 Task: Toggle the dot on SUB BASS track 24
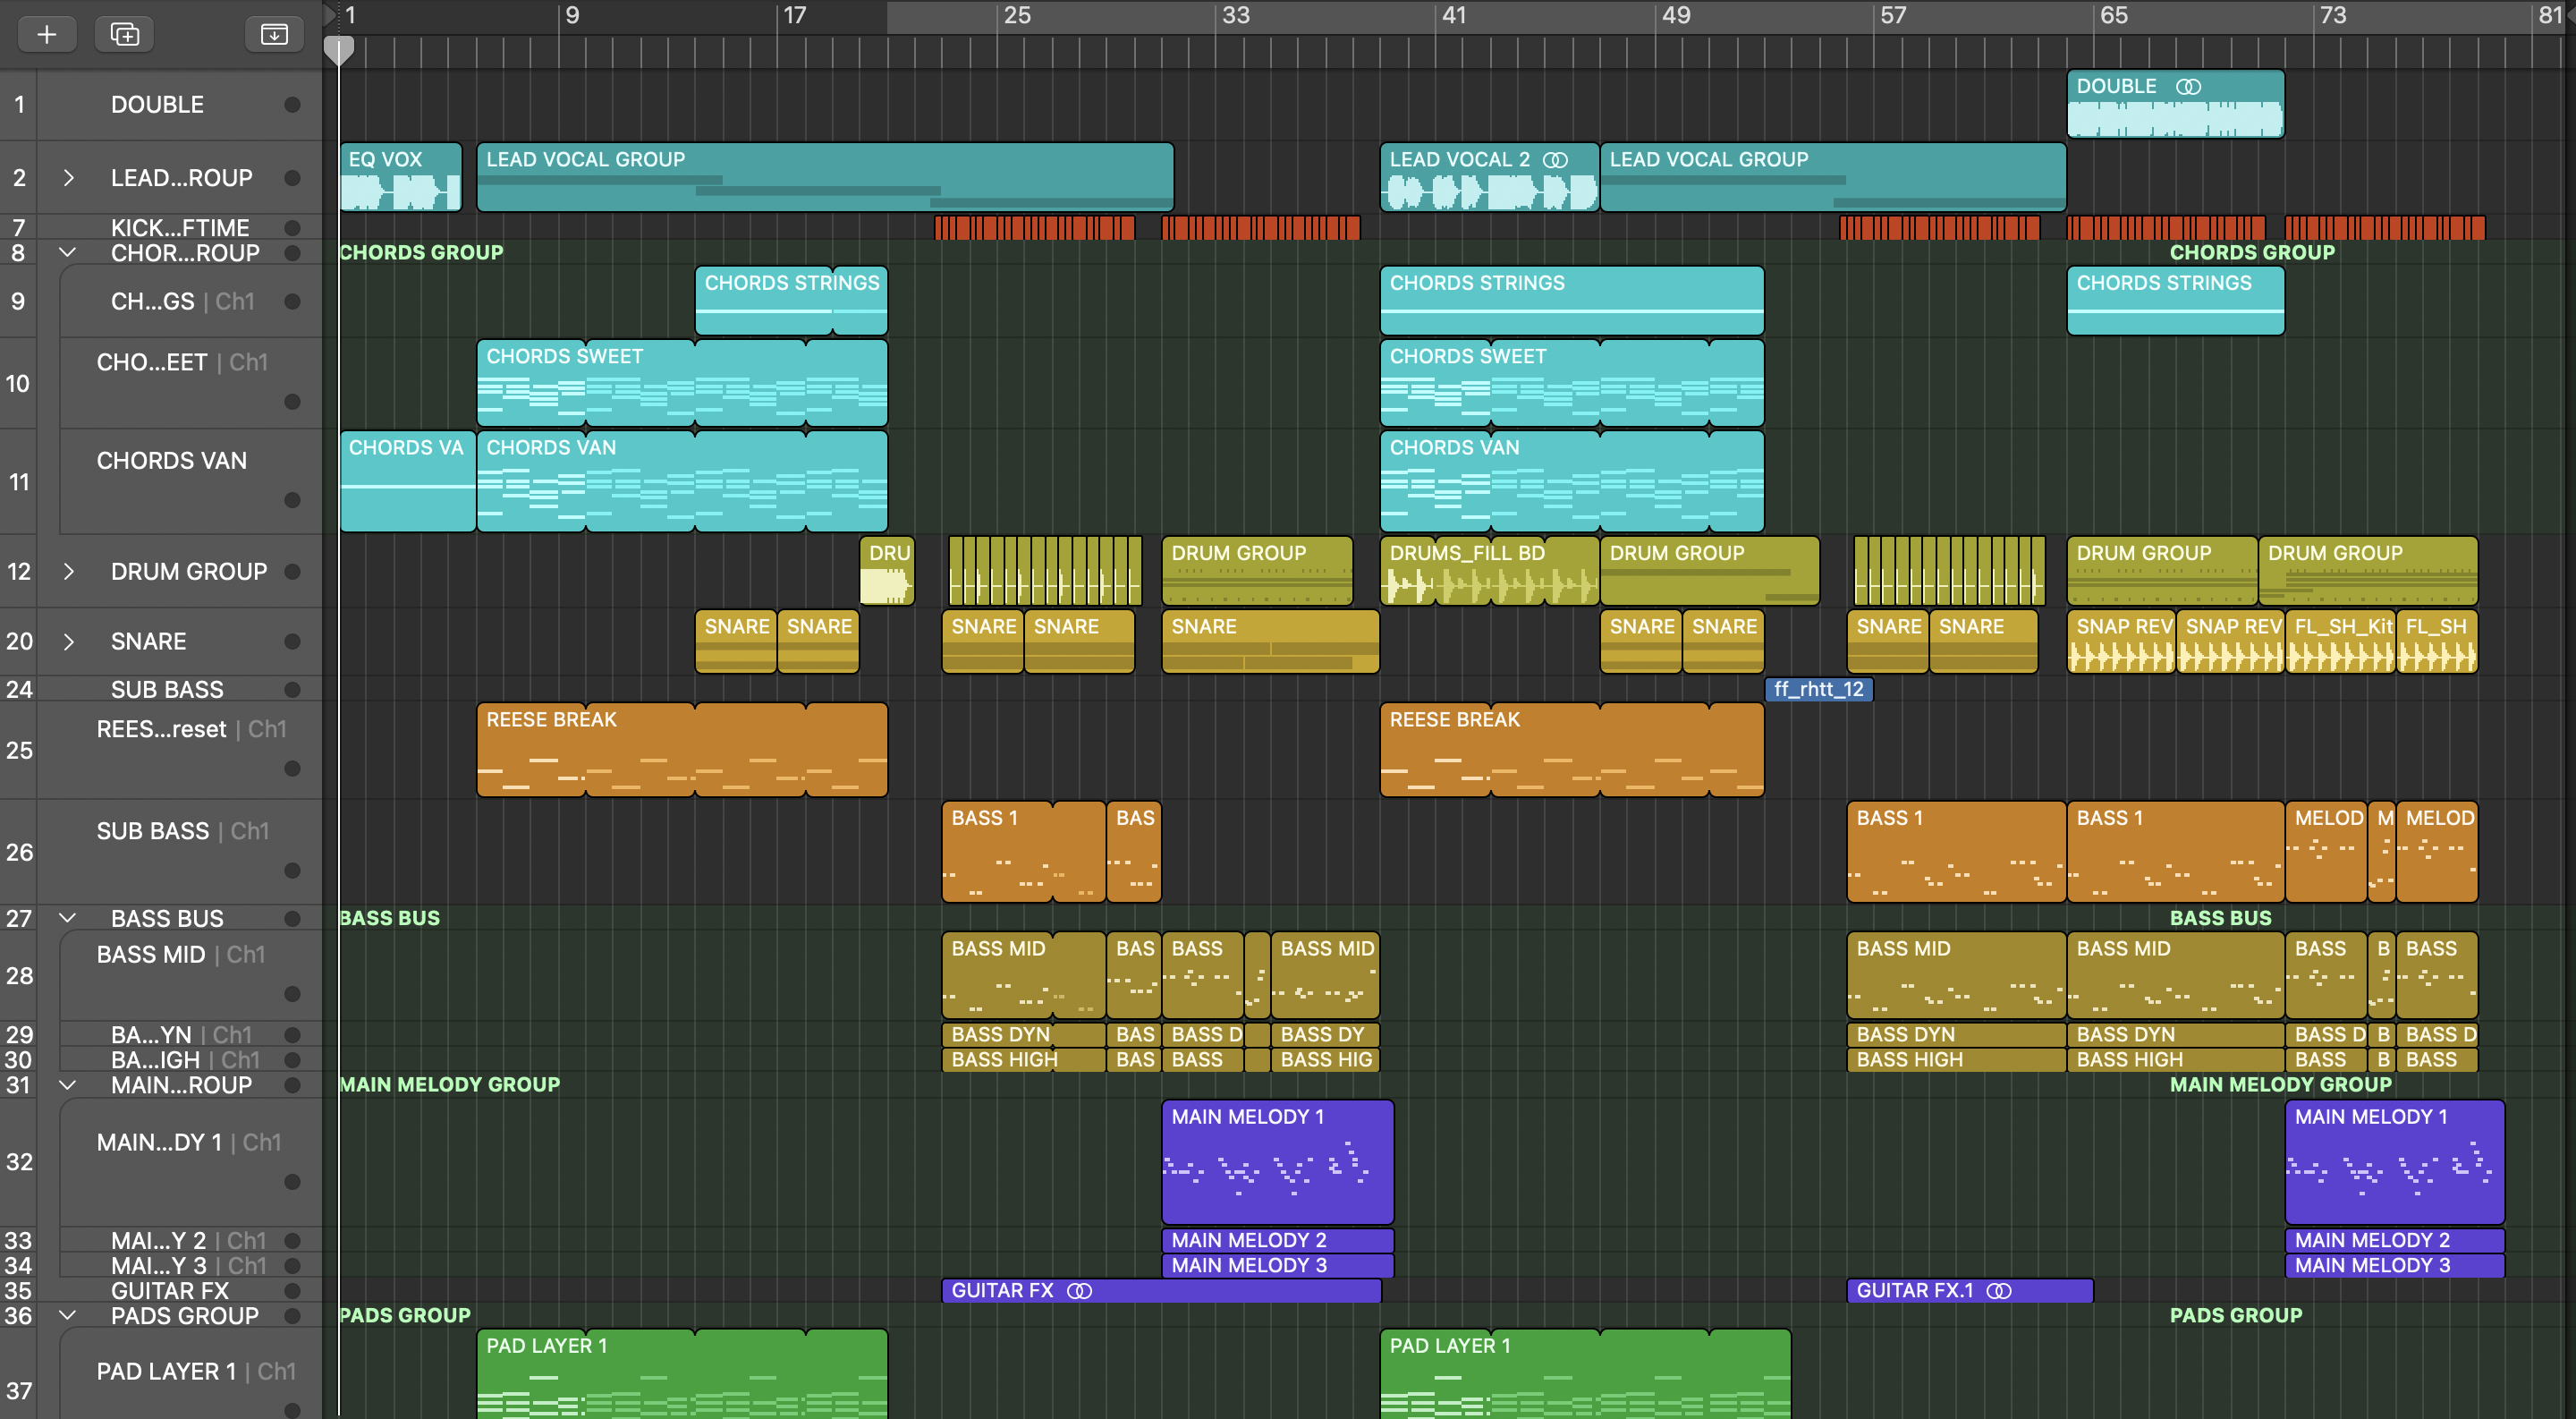click(292, 690)
